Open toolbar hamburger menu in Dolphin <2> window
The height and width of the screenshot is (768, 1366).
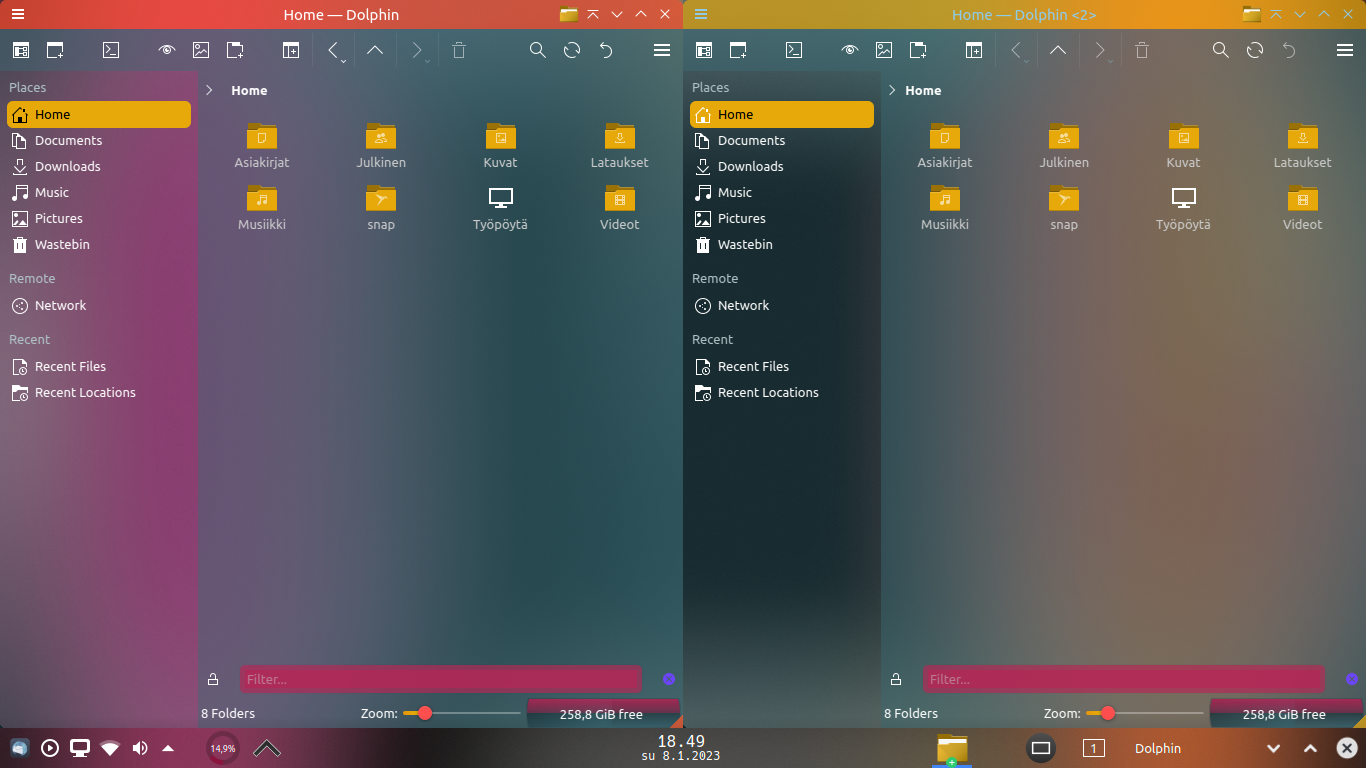coord(1344,50)
